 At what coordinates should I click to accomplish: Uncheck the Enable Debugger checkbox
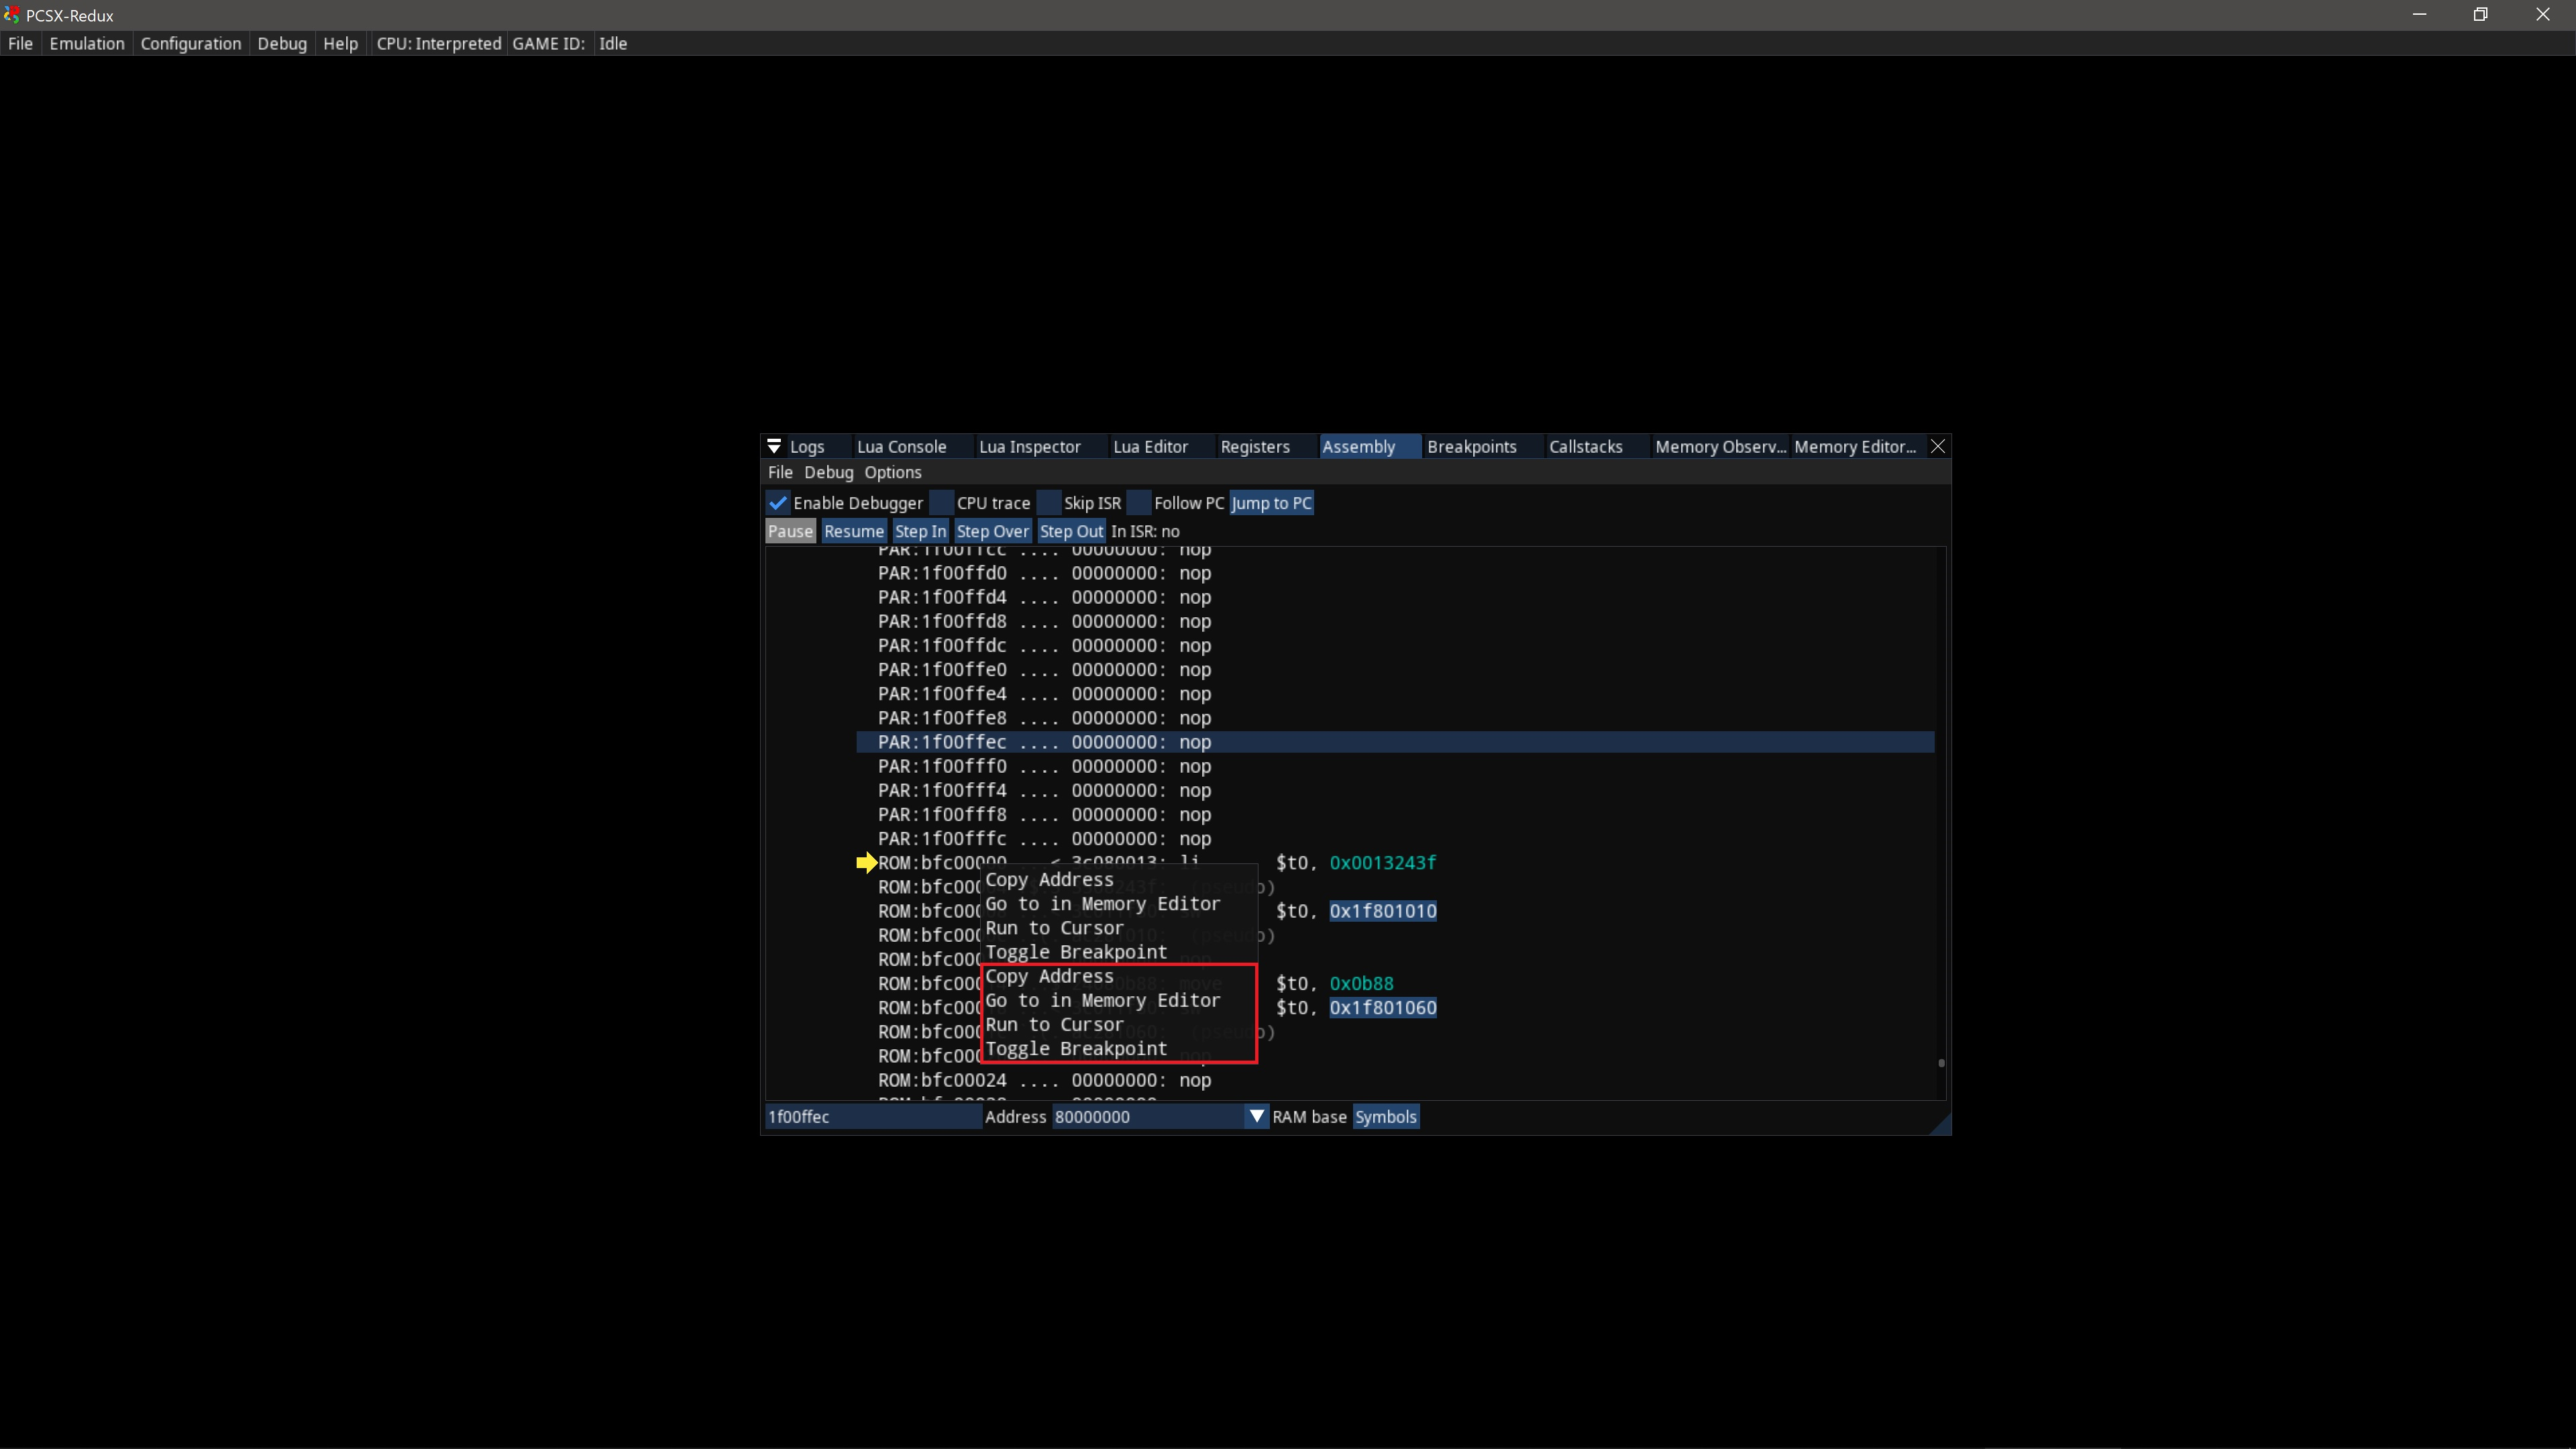coord(778,502)
